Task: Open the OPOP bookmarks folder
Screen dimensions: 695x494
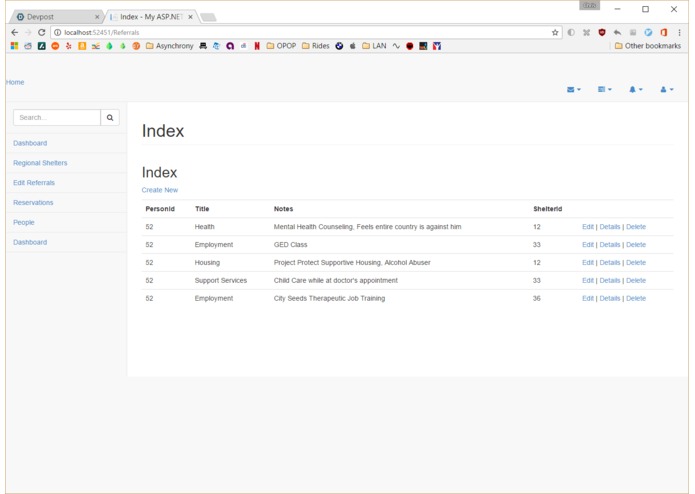Action: tap(281, 46)
